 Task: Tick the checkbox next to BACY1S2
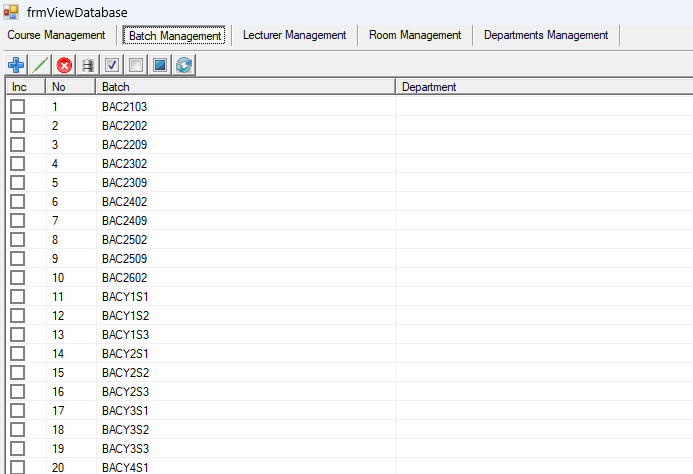18,316
